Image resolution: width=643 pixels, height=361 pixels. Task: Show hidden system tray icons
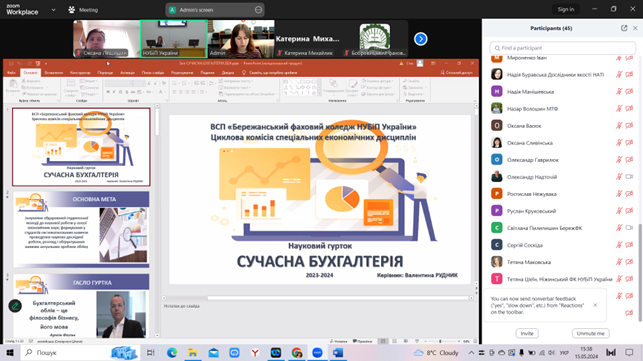click(471, 352)
